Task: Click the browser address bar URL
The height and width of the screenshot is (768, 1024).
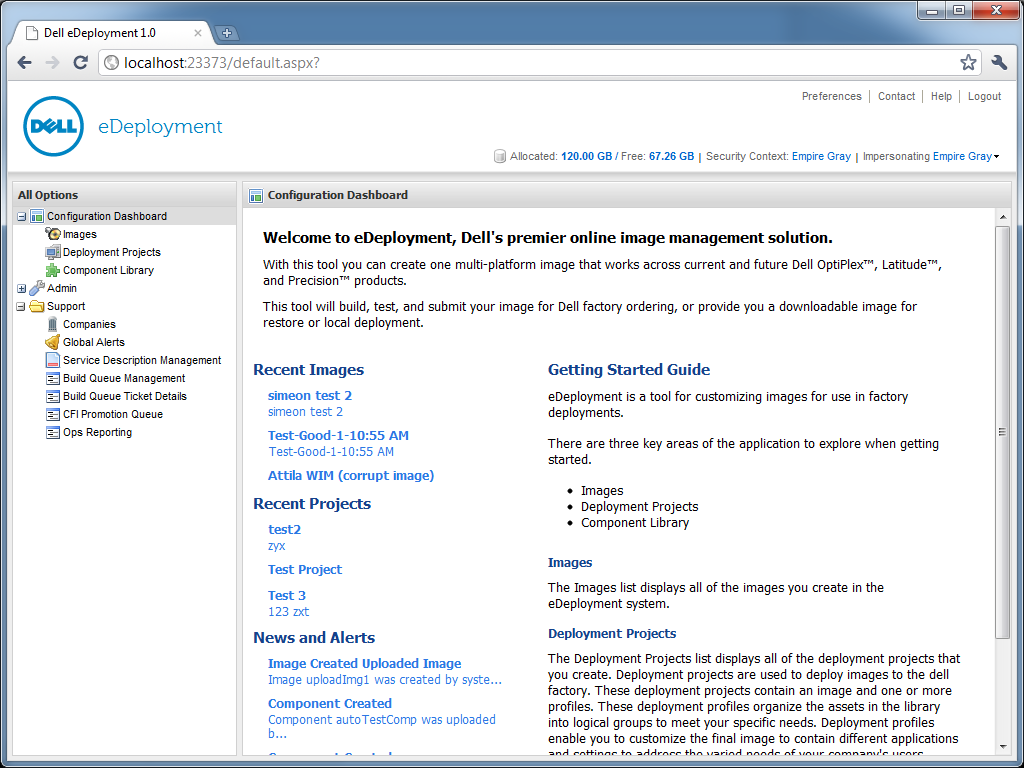Action: click(x=221, y=63)
